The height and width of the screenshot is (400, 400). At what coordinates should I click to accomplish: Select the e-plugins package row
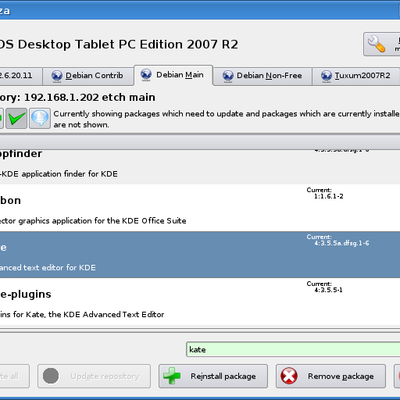point(200,302)
